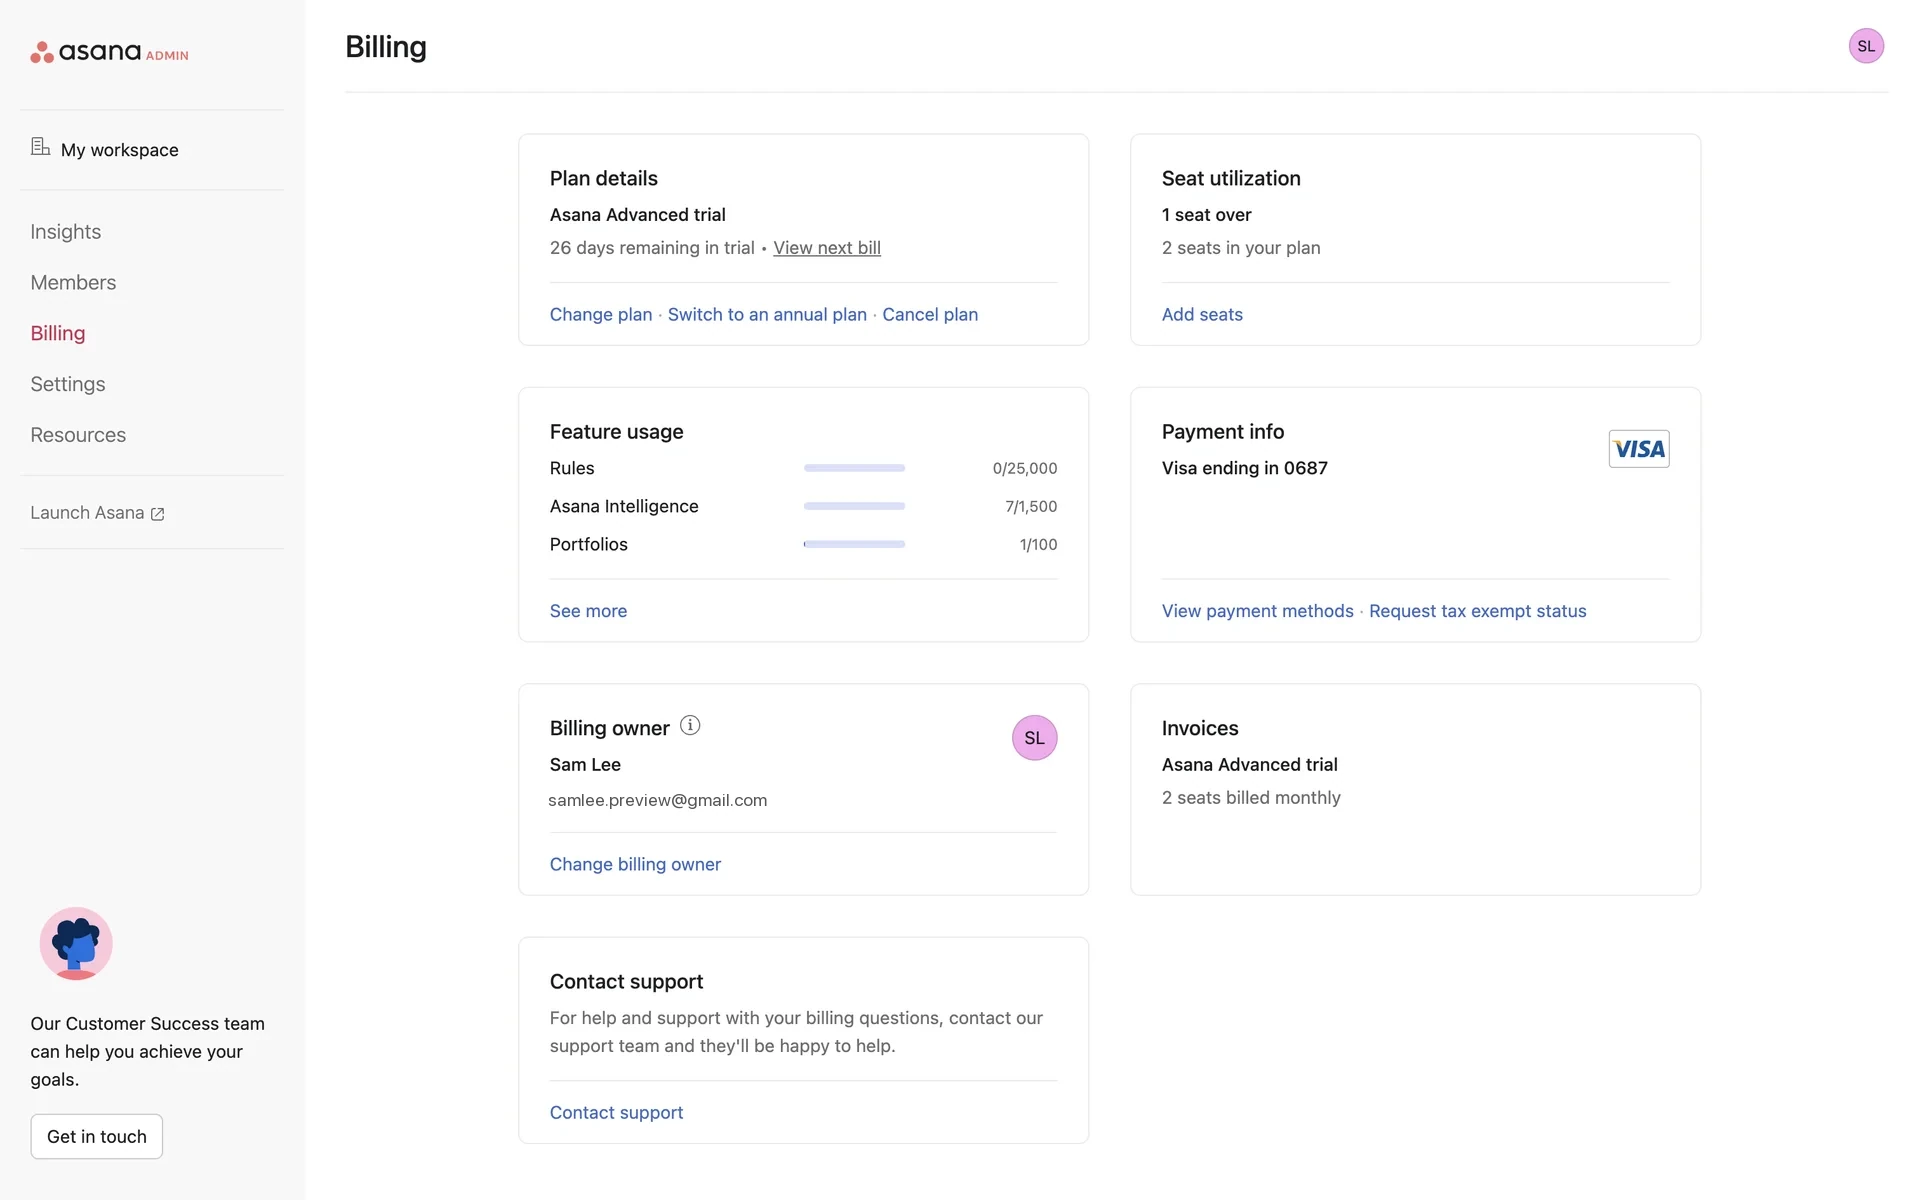The height and width of the screenshot is (1200, 1920).
Task: Click the Asana Intelligence usage progress bar
Action: (x=854, y=506)
